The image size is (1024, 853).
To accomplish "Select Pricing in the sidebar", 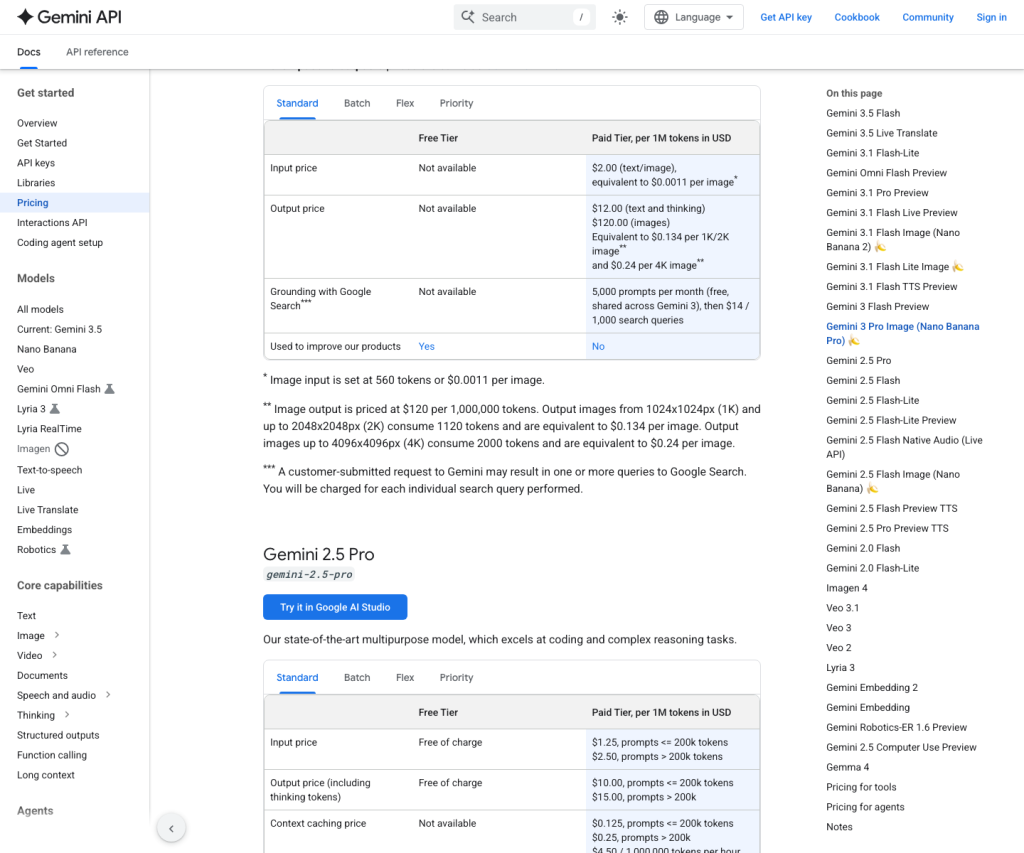I will (74, 202).
